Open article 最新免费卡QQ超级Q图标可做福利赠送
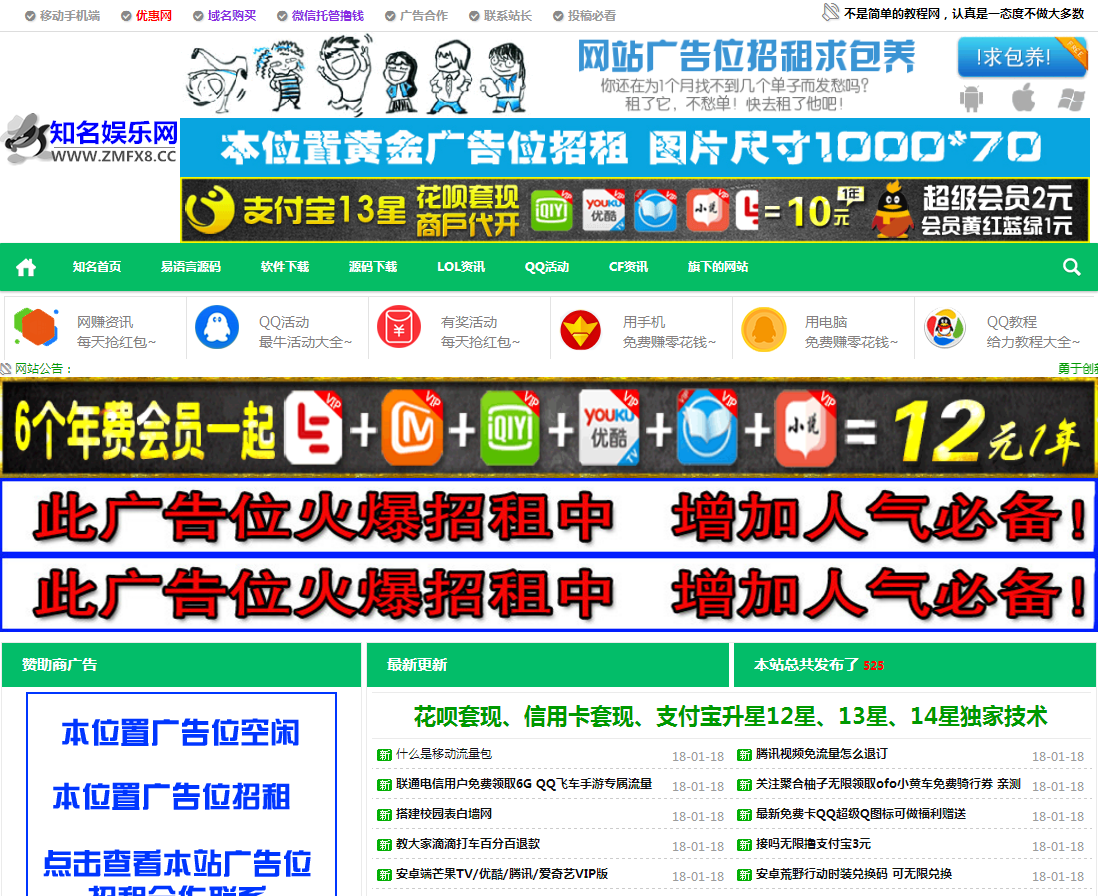The height and width of the screenshot is (896, 1098). pyautogui.click(x=861, y=814)
